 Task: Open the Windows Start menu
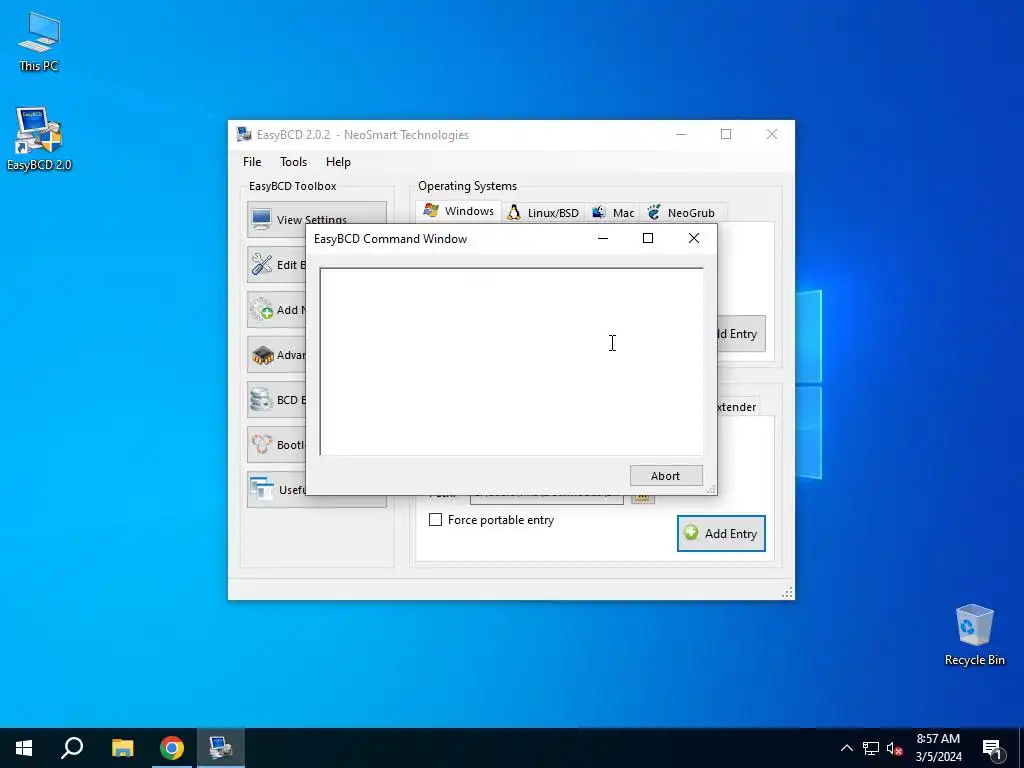tap(24, 748)
